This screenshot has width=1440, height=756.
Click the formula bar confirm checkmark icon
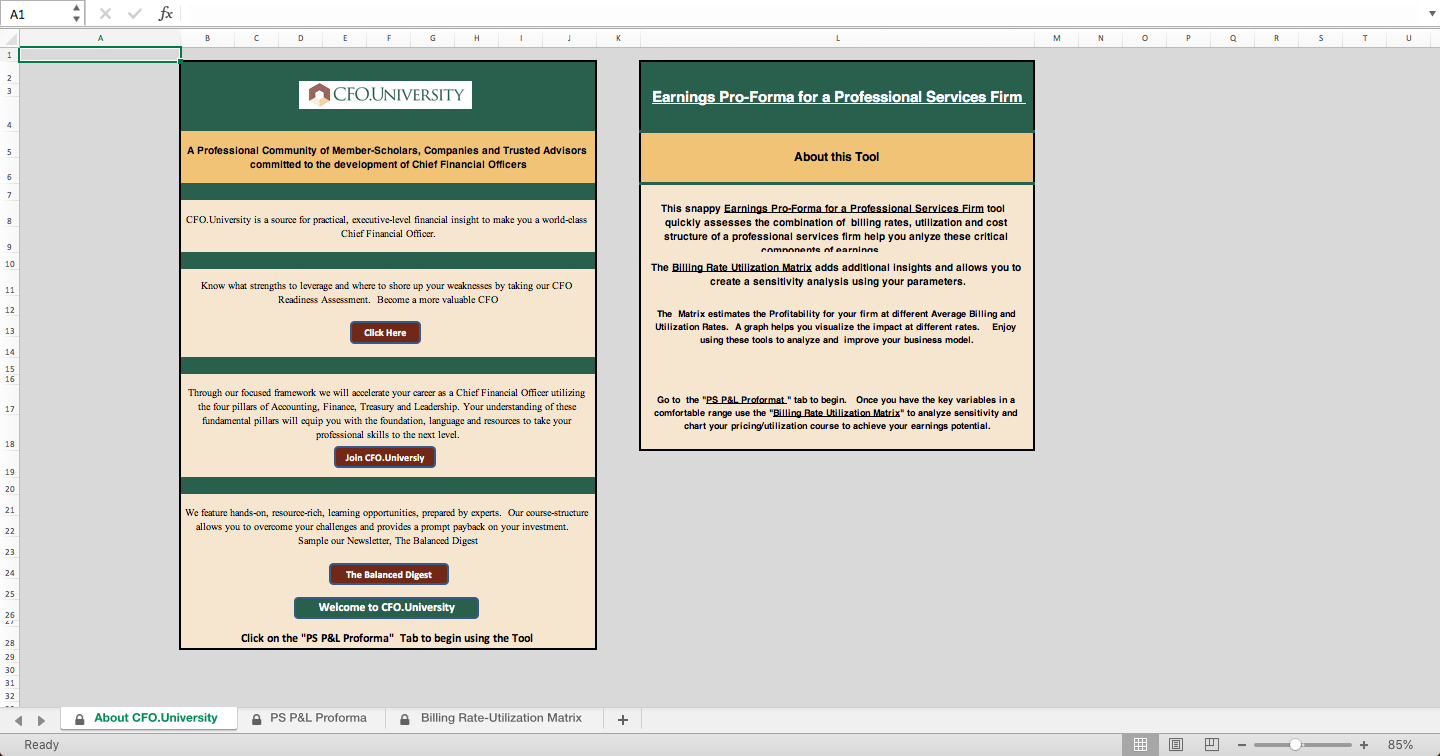pos(135,14)
